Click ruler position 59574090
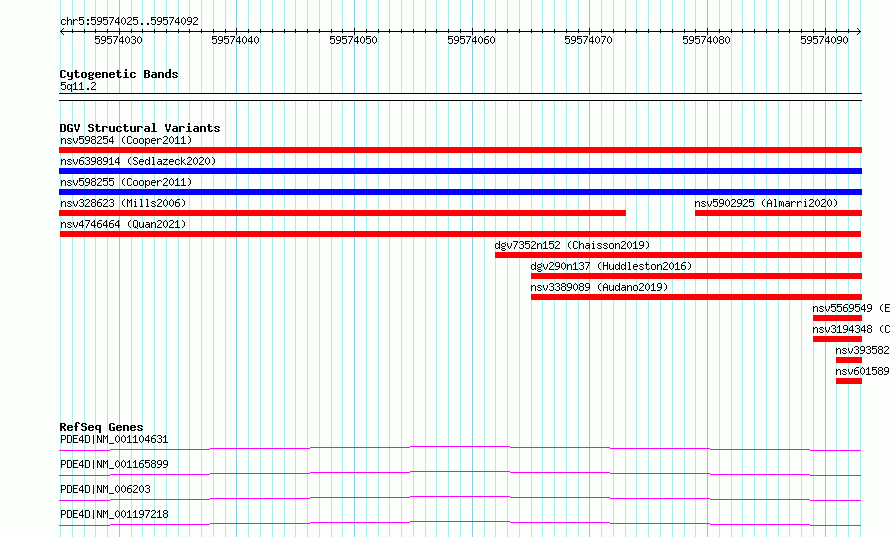890x537 pixels. coord(824,40)
